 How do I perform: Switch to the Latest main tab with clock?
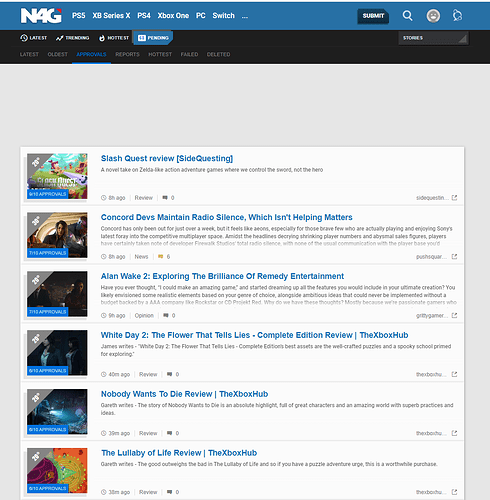click(x=33, y=38)
